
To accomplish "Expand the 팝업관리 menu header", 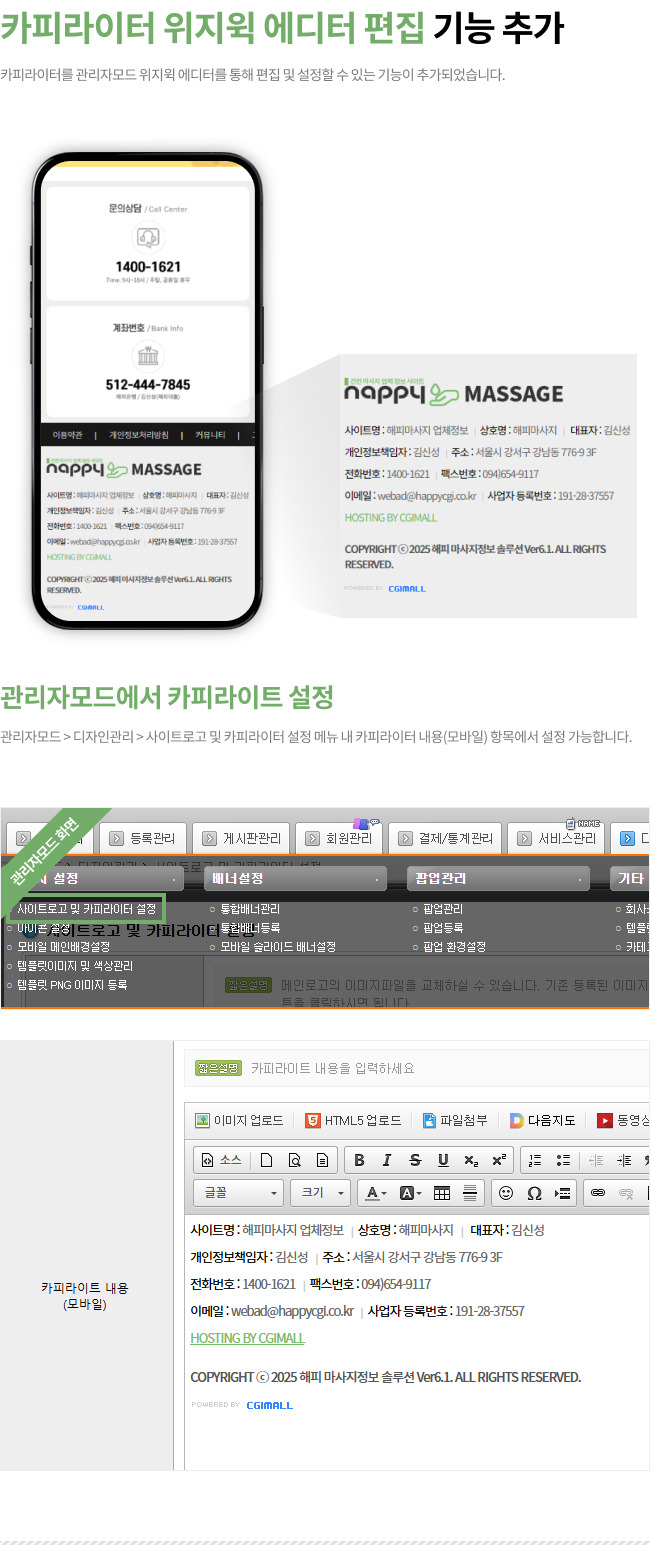I will (499, 879).
